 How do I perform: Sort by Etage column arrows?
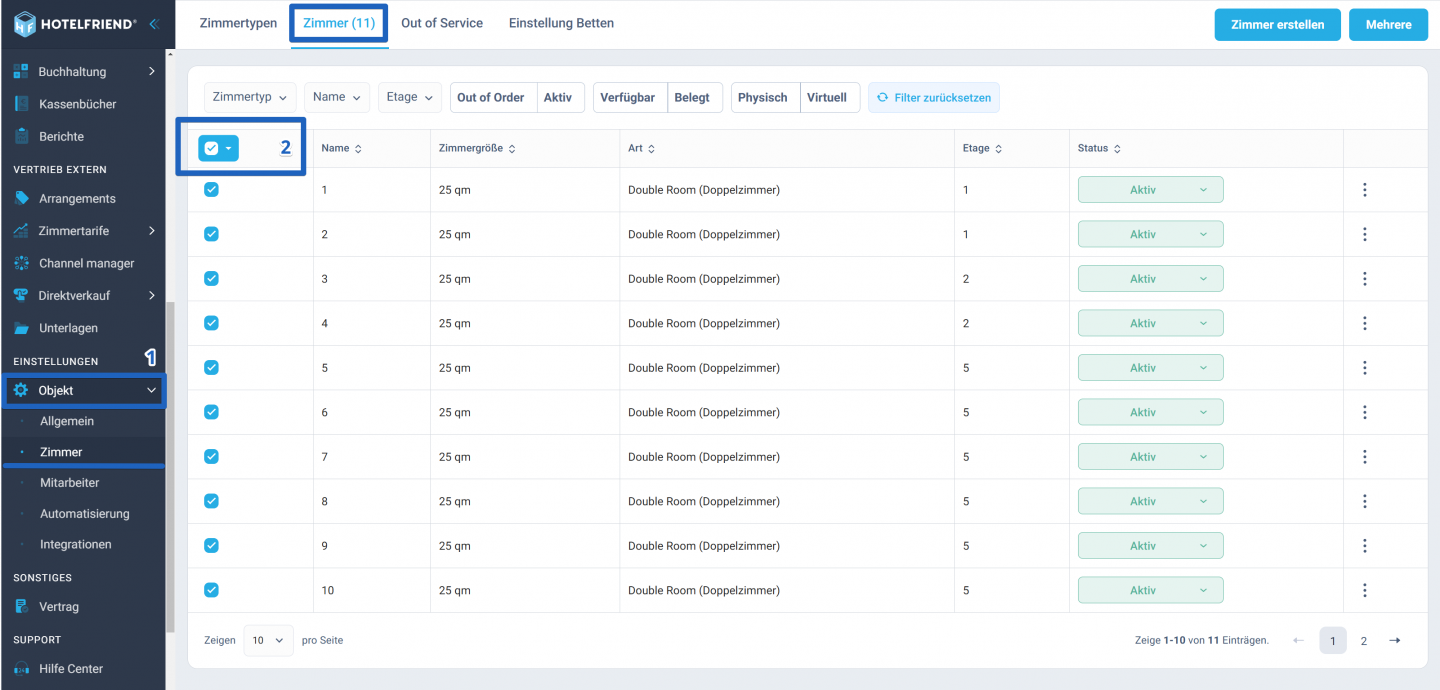tap(998, 149)
